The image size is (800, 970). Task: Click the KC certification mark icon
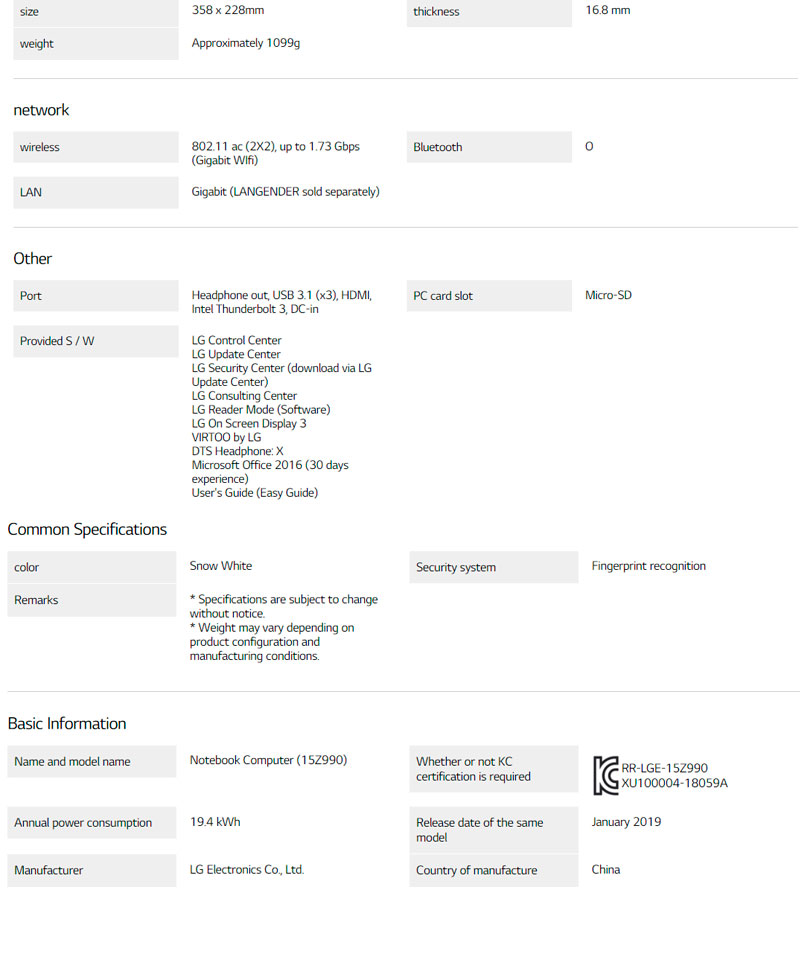point(606,775)
